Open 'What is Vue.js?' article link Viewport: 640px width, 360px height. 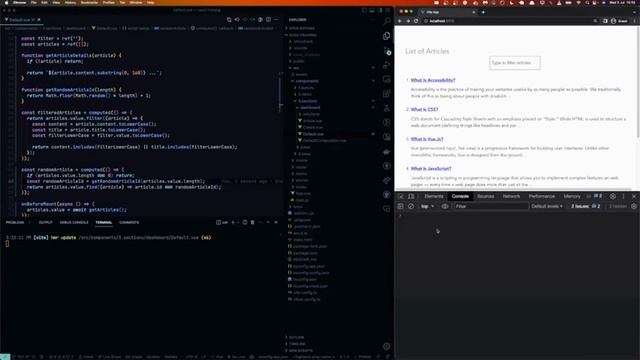tap(427, 139)
